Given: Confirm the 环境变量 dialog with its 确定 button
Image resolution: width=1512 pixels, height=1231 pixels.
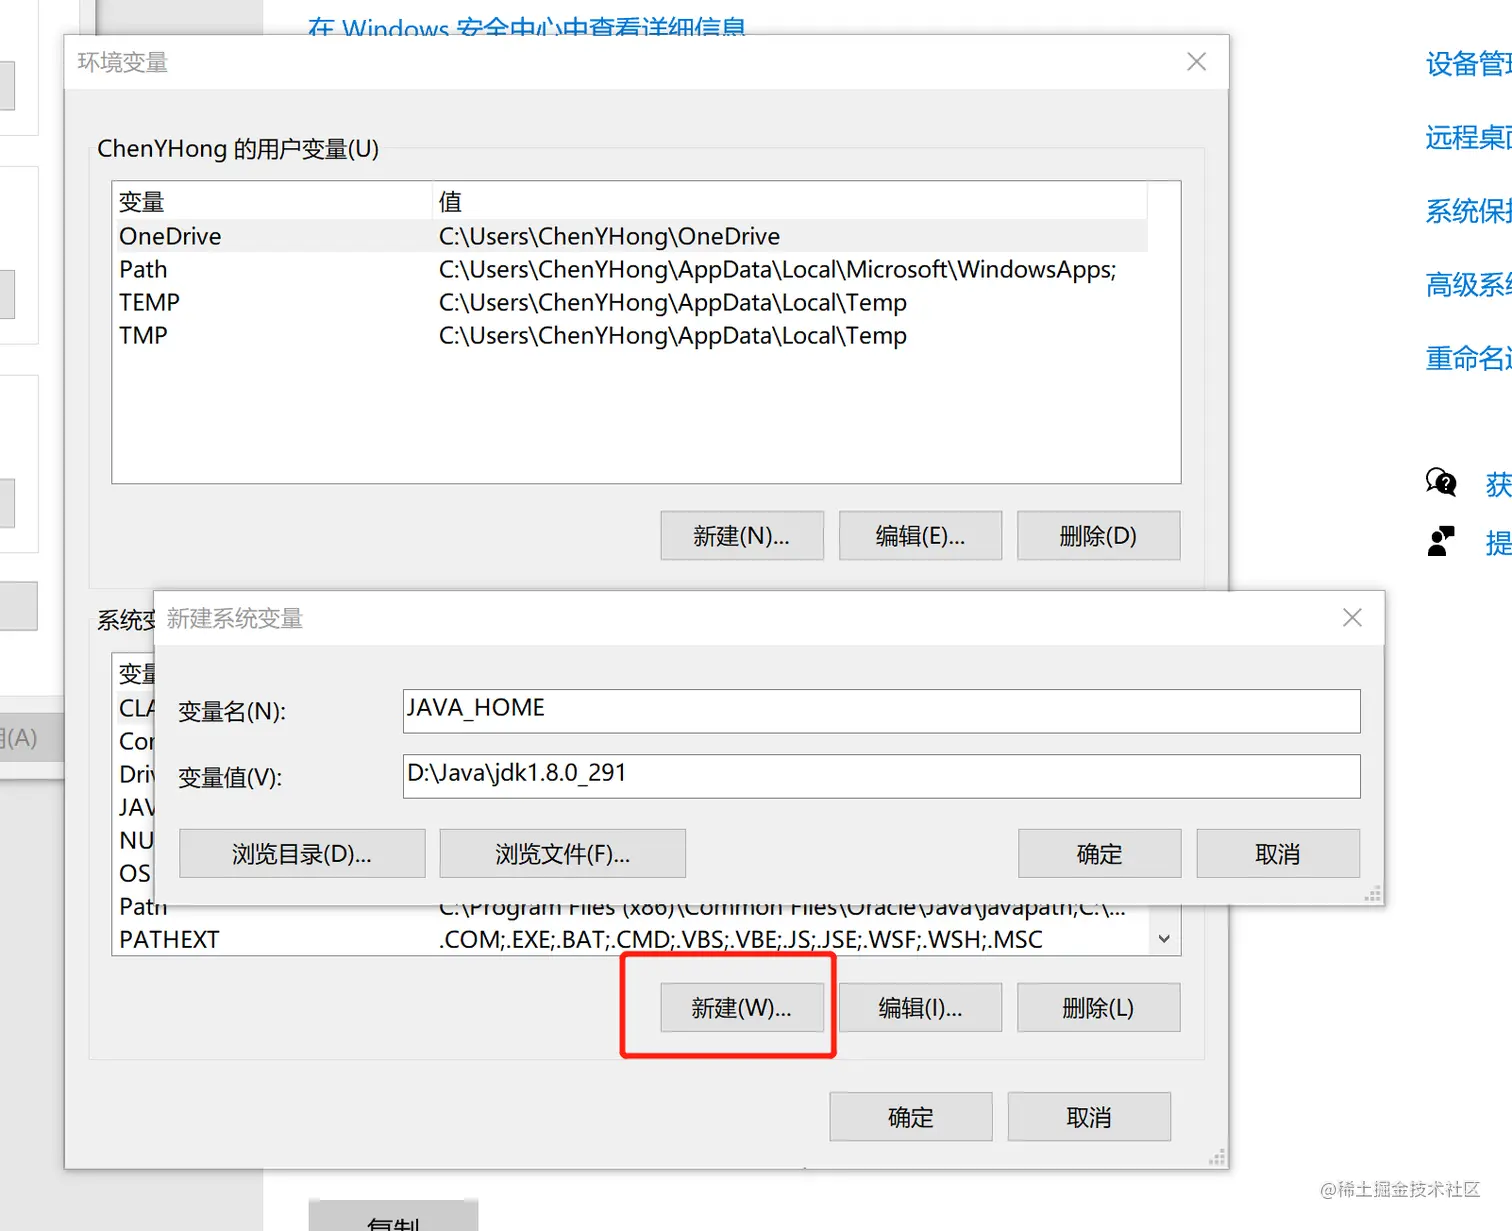Looking at the screenshot, I should click(911, 1117).
